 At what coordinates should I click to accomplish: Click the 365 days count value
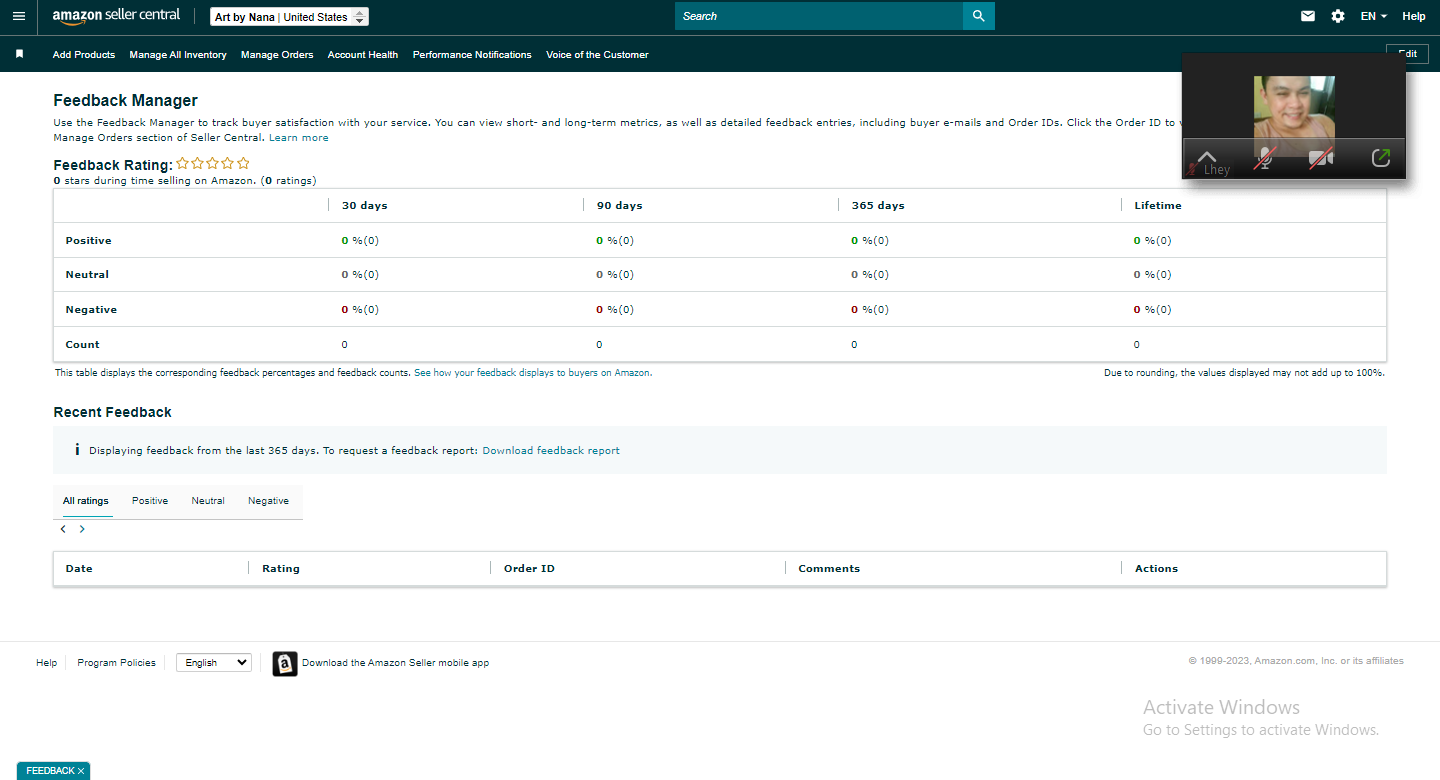854,344
